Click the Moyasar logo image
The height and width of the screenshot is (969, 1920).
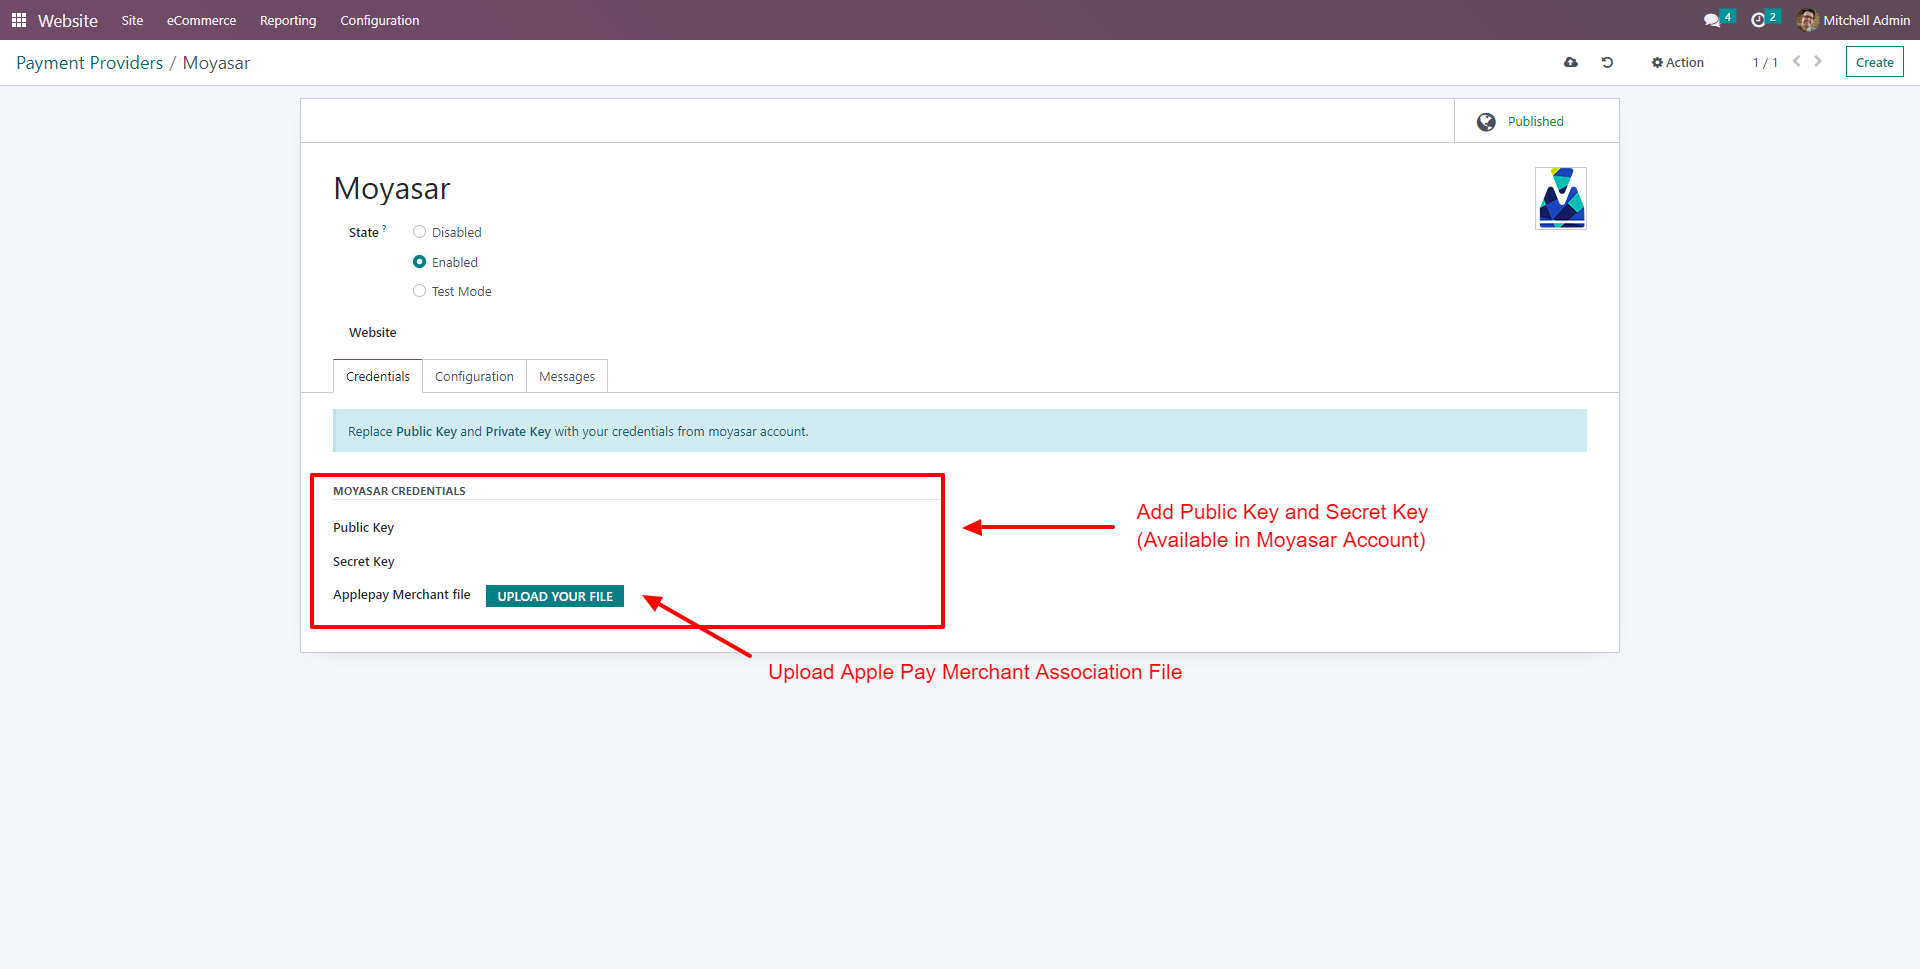pyautogui.click(x=1561, y=198)
